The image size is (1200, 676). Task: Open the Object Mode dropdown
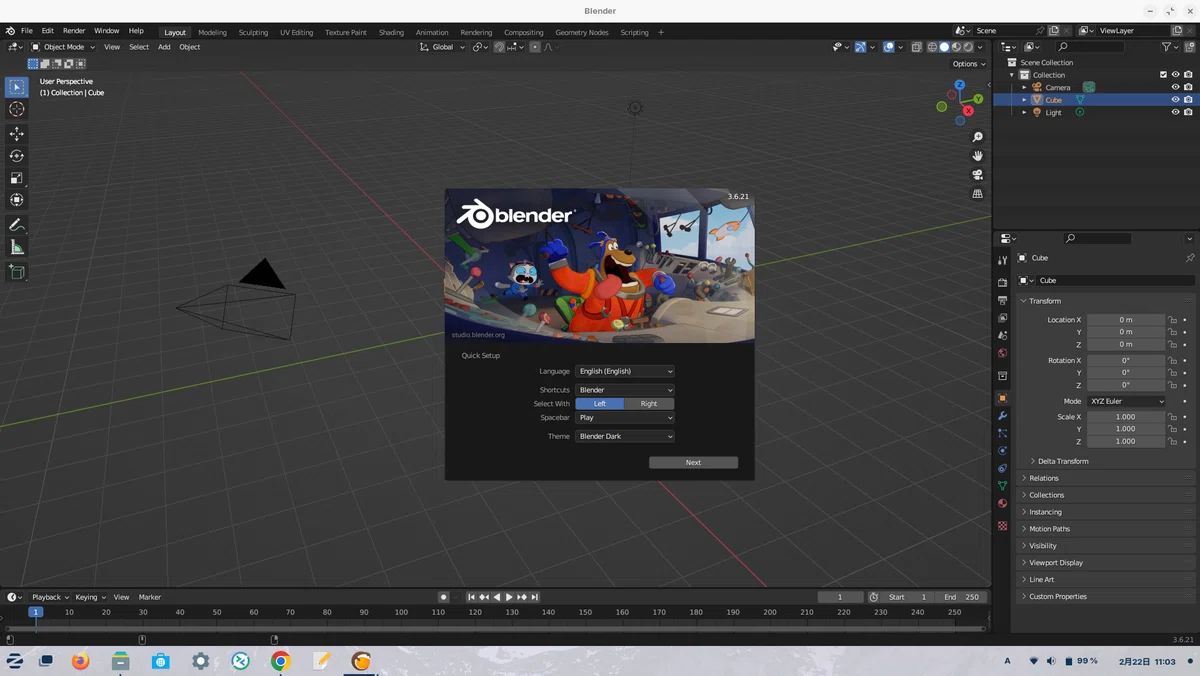[x=63, y=47]
